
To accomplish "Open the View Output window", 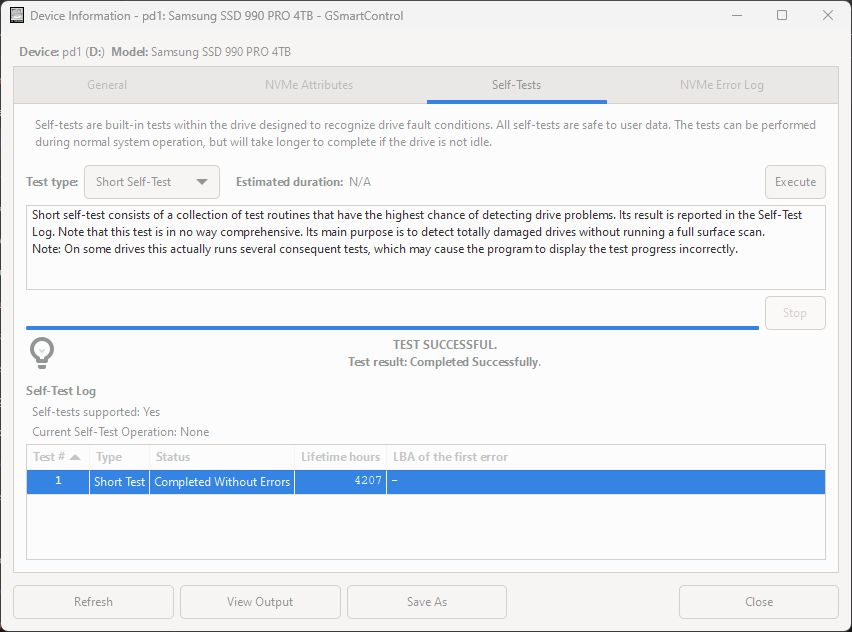I will point(260,601).
